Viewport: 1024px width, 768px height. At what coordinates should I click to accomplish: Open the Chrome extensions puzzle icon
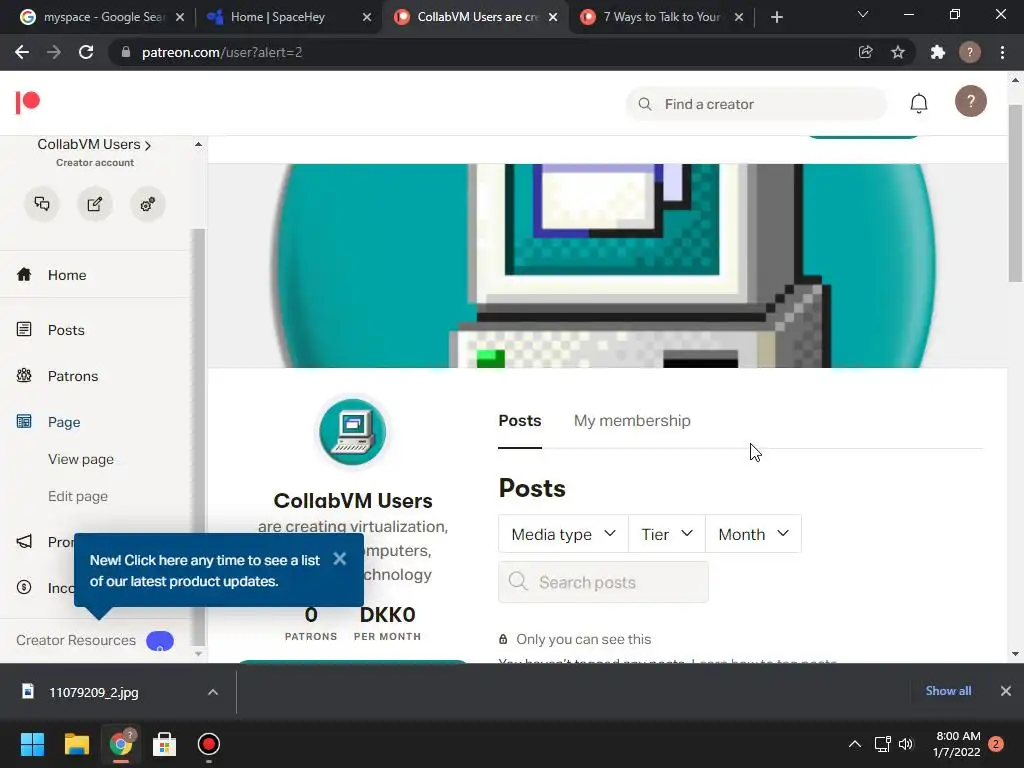[938, 52]
